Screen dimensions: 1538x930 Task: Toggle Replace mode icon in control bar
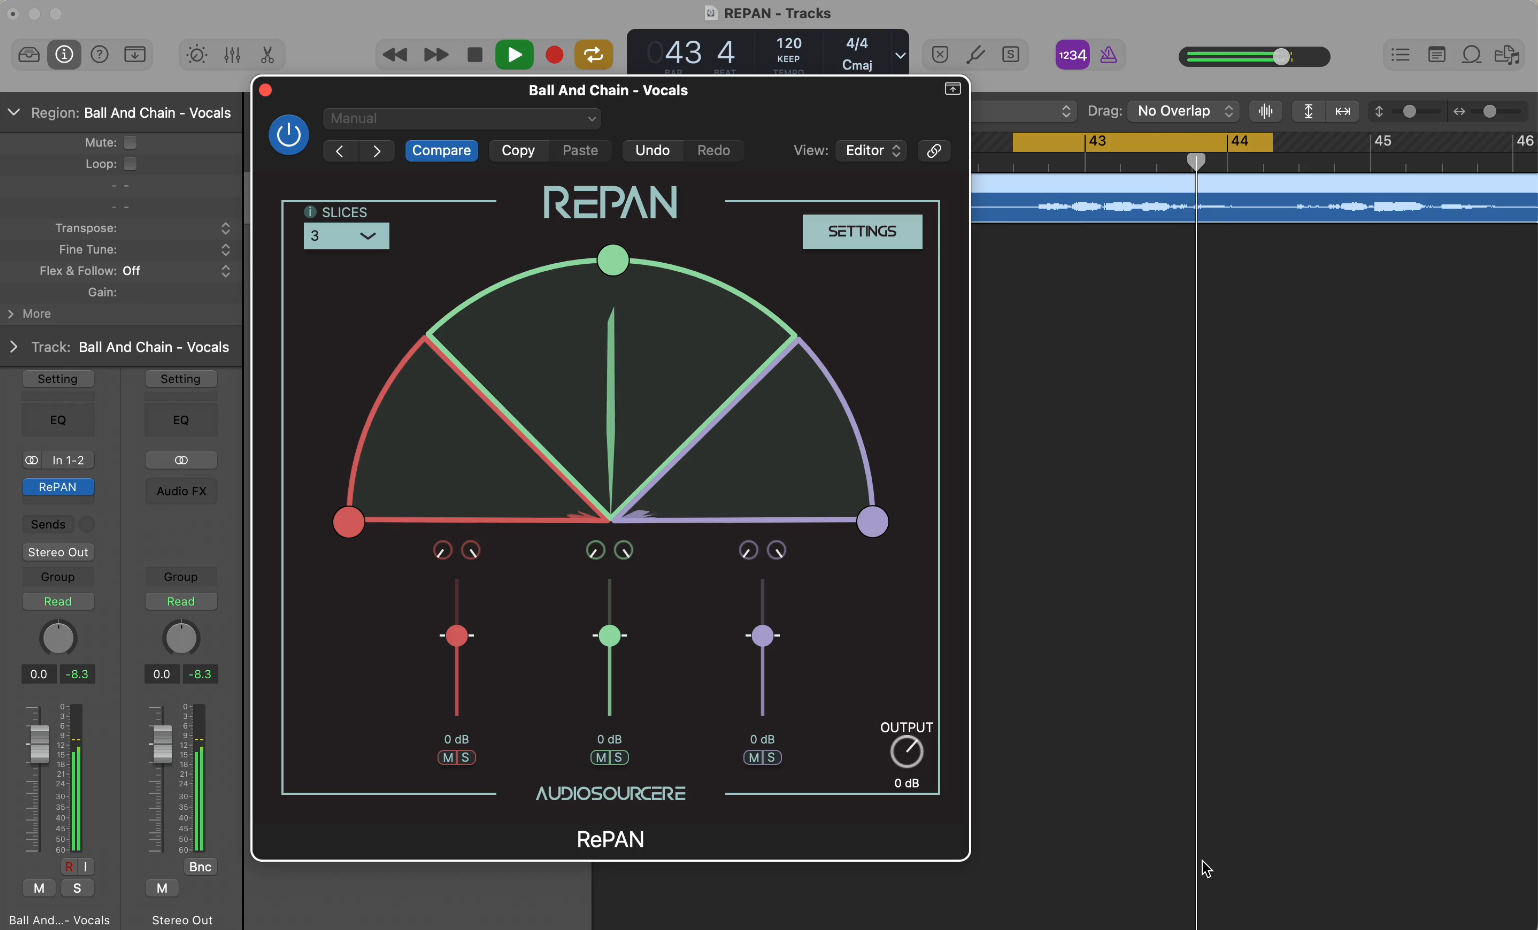point(940,54)
